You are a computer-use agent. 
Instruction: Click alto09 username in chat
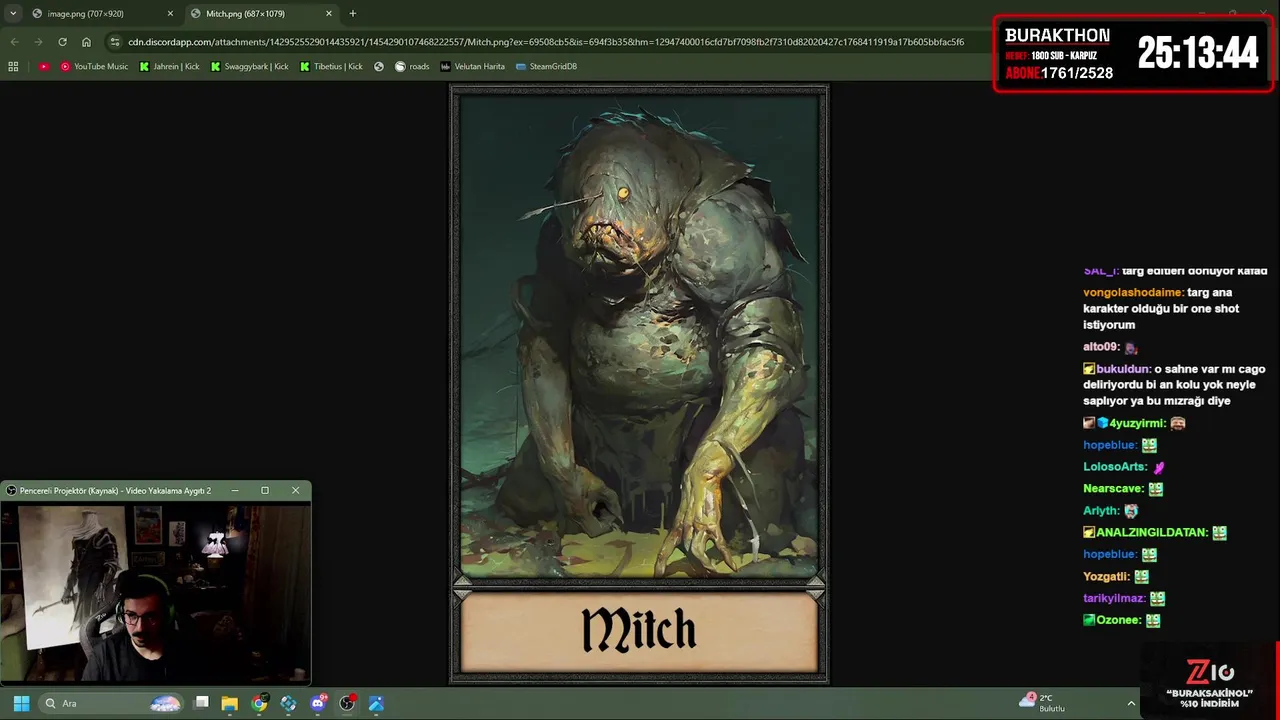coord(1100,347)
